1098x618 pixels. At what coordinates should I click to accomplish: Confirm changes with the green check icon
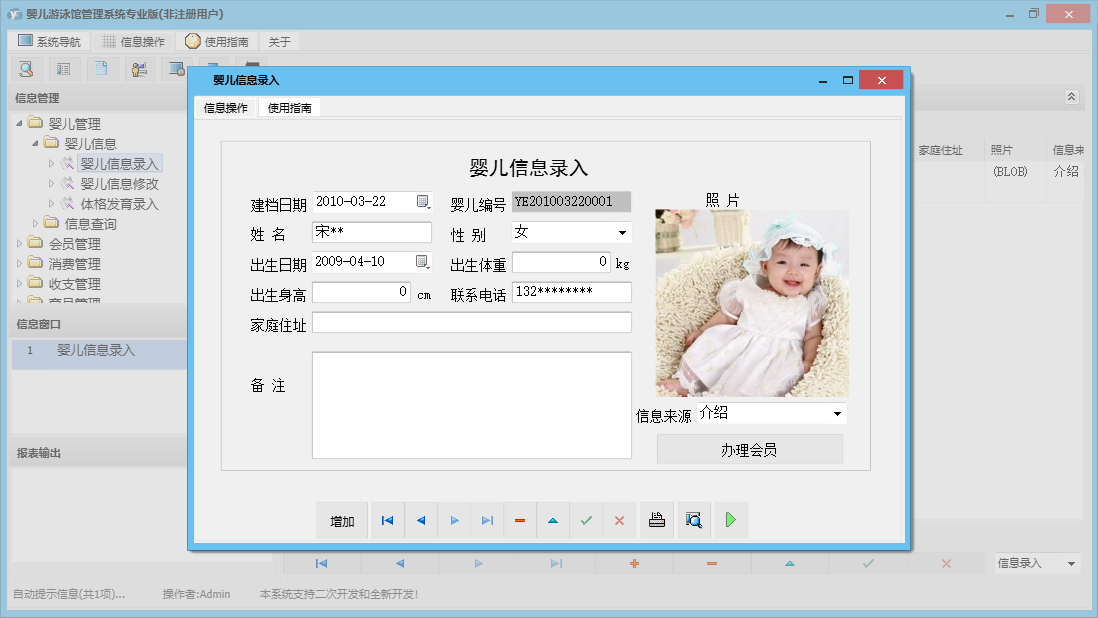pos(585,520)
